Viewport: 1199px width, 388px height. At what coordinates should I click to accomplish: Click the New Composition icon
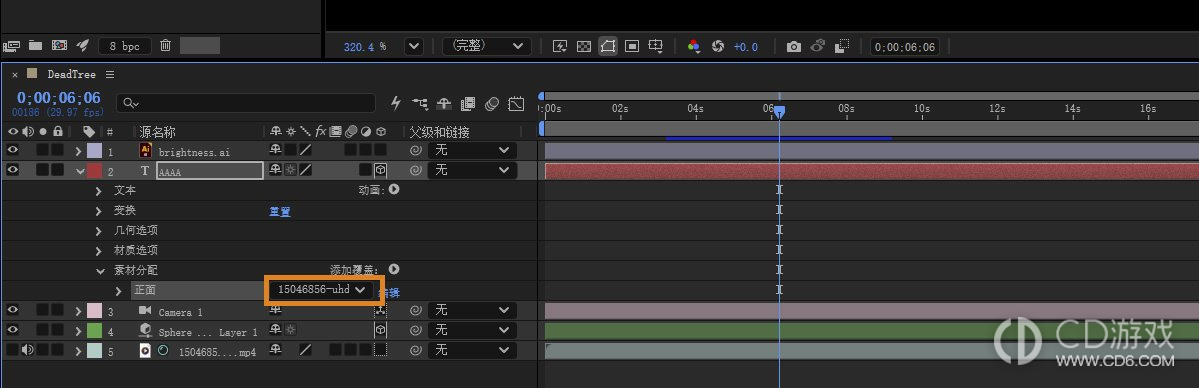coord(60,46)
